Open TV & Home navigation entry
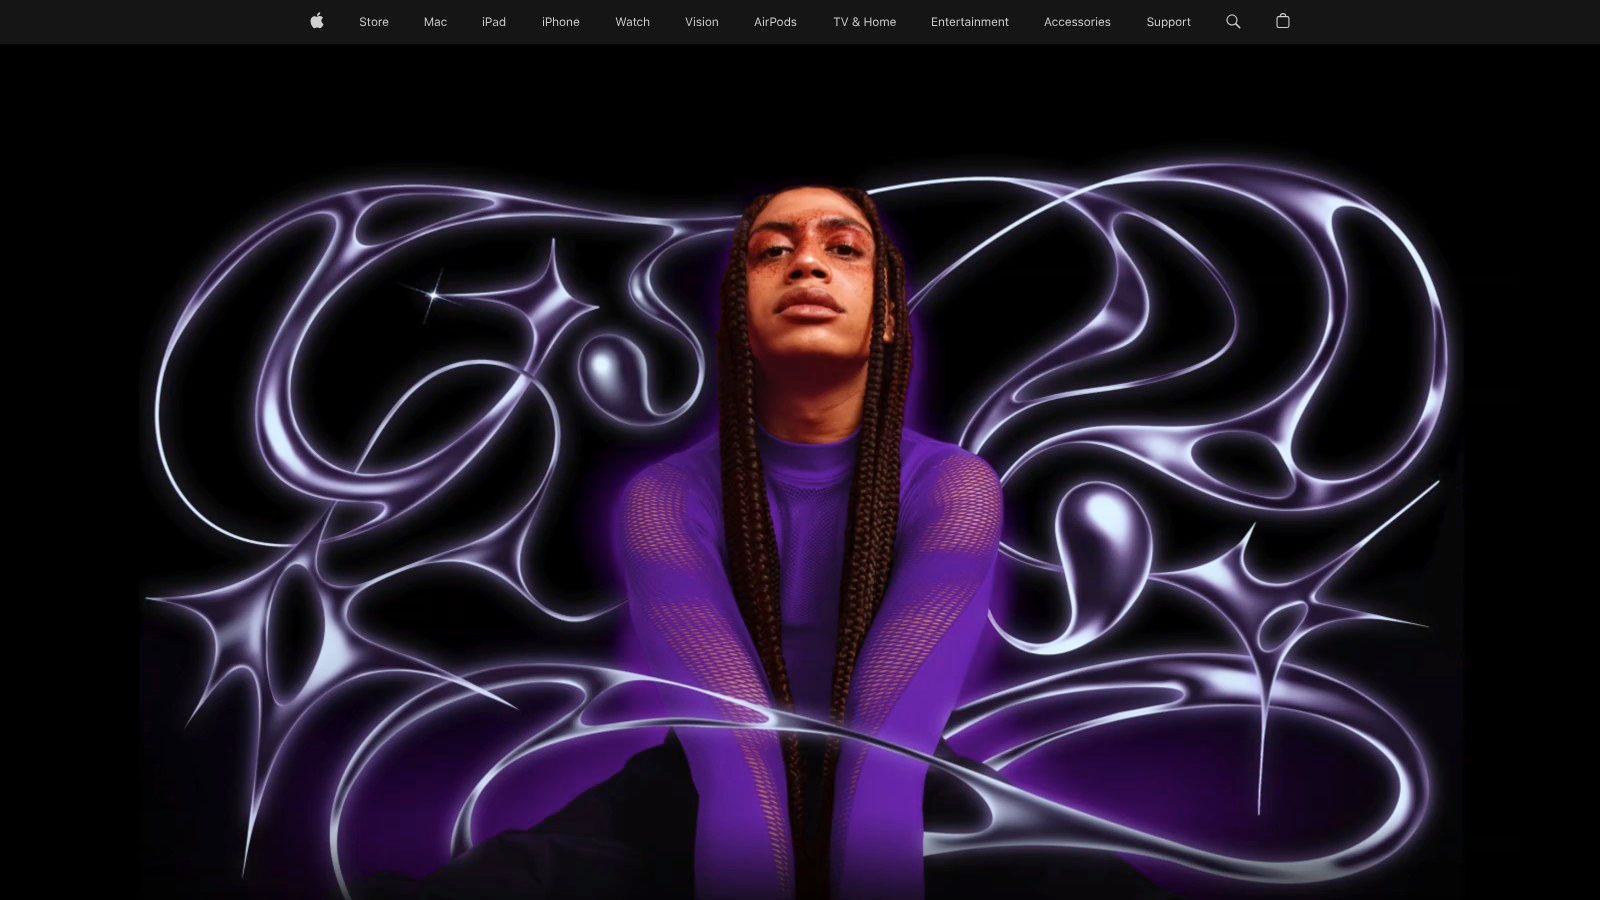Viewport: 1600px width, 900px height. (863, 21)
